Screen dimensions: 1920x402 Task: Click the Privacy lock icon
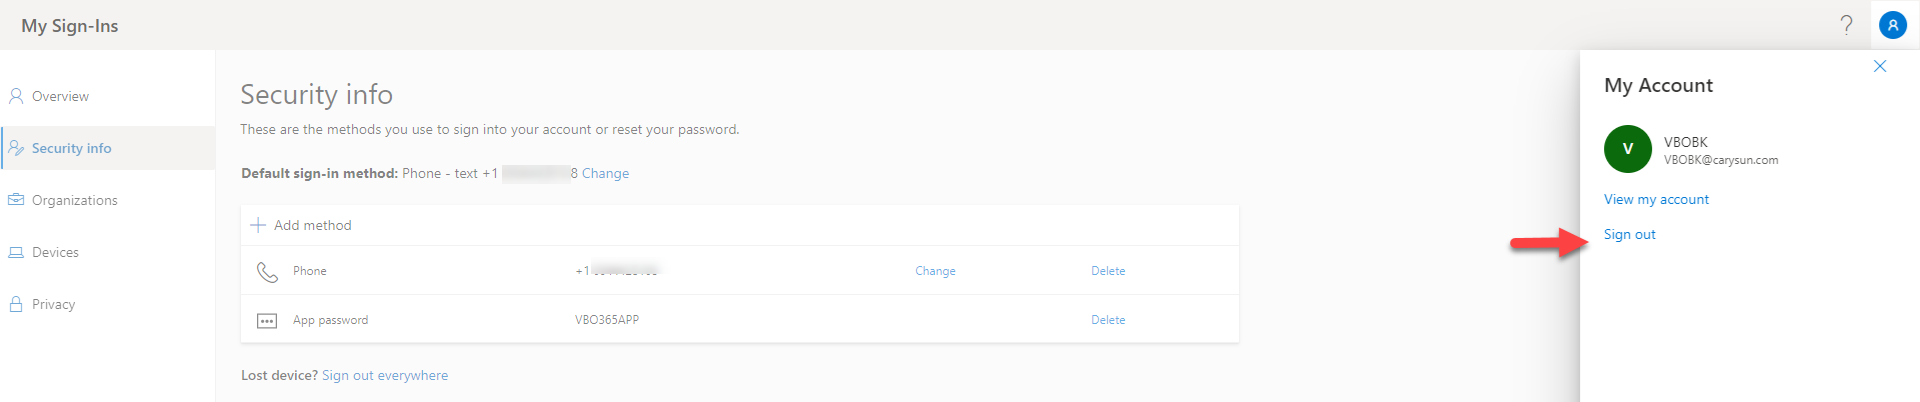point(16,304)
